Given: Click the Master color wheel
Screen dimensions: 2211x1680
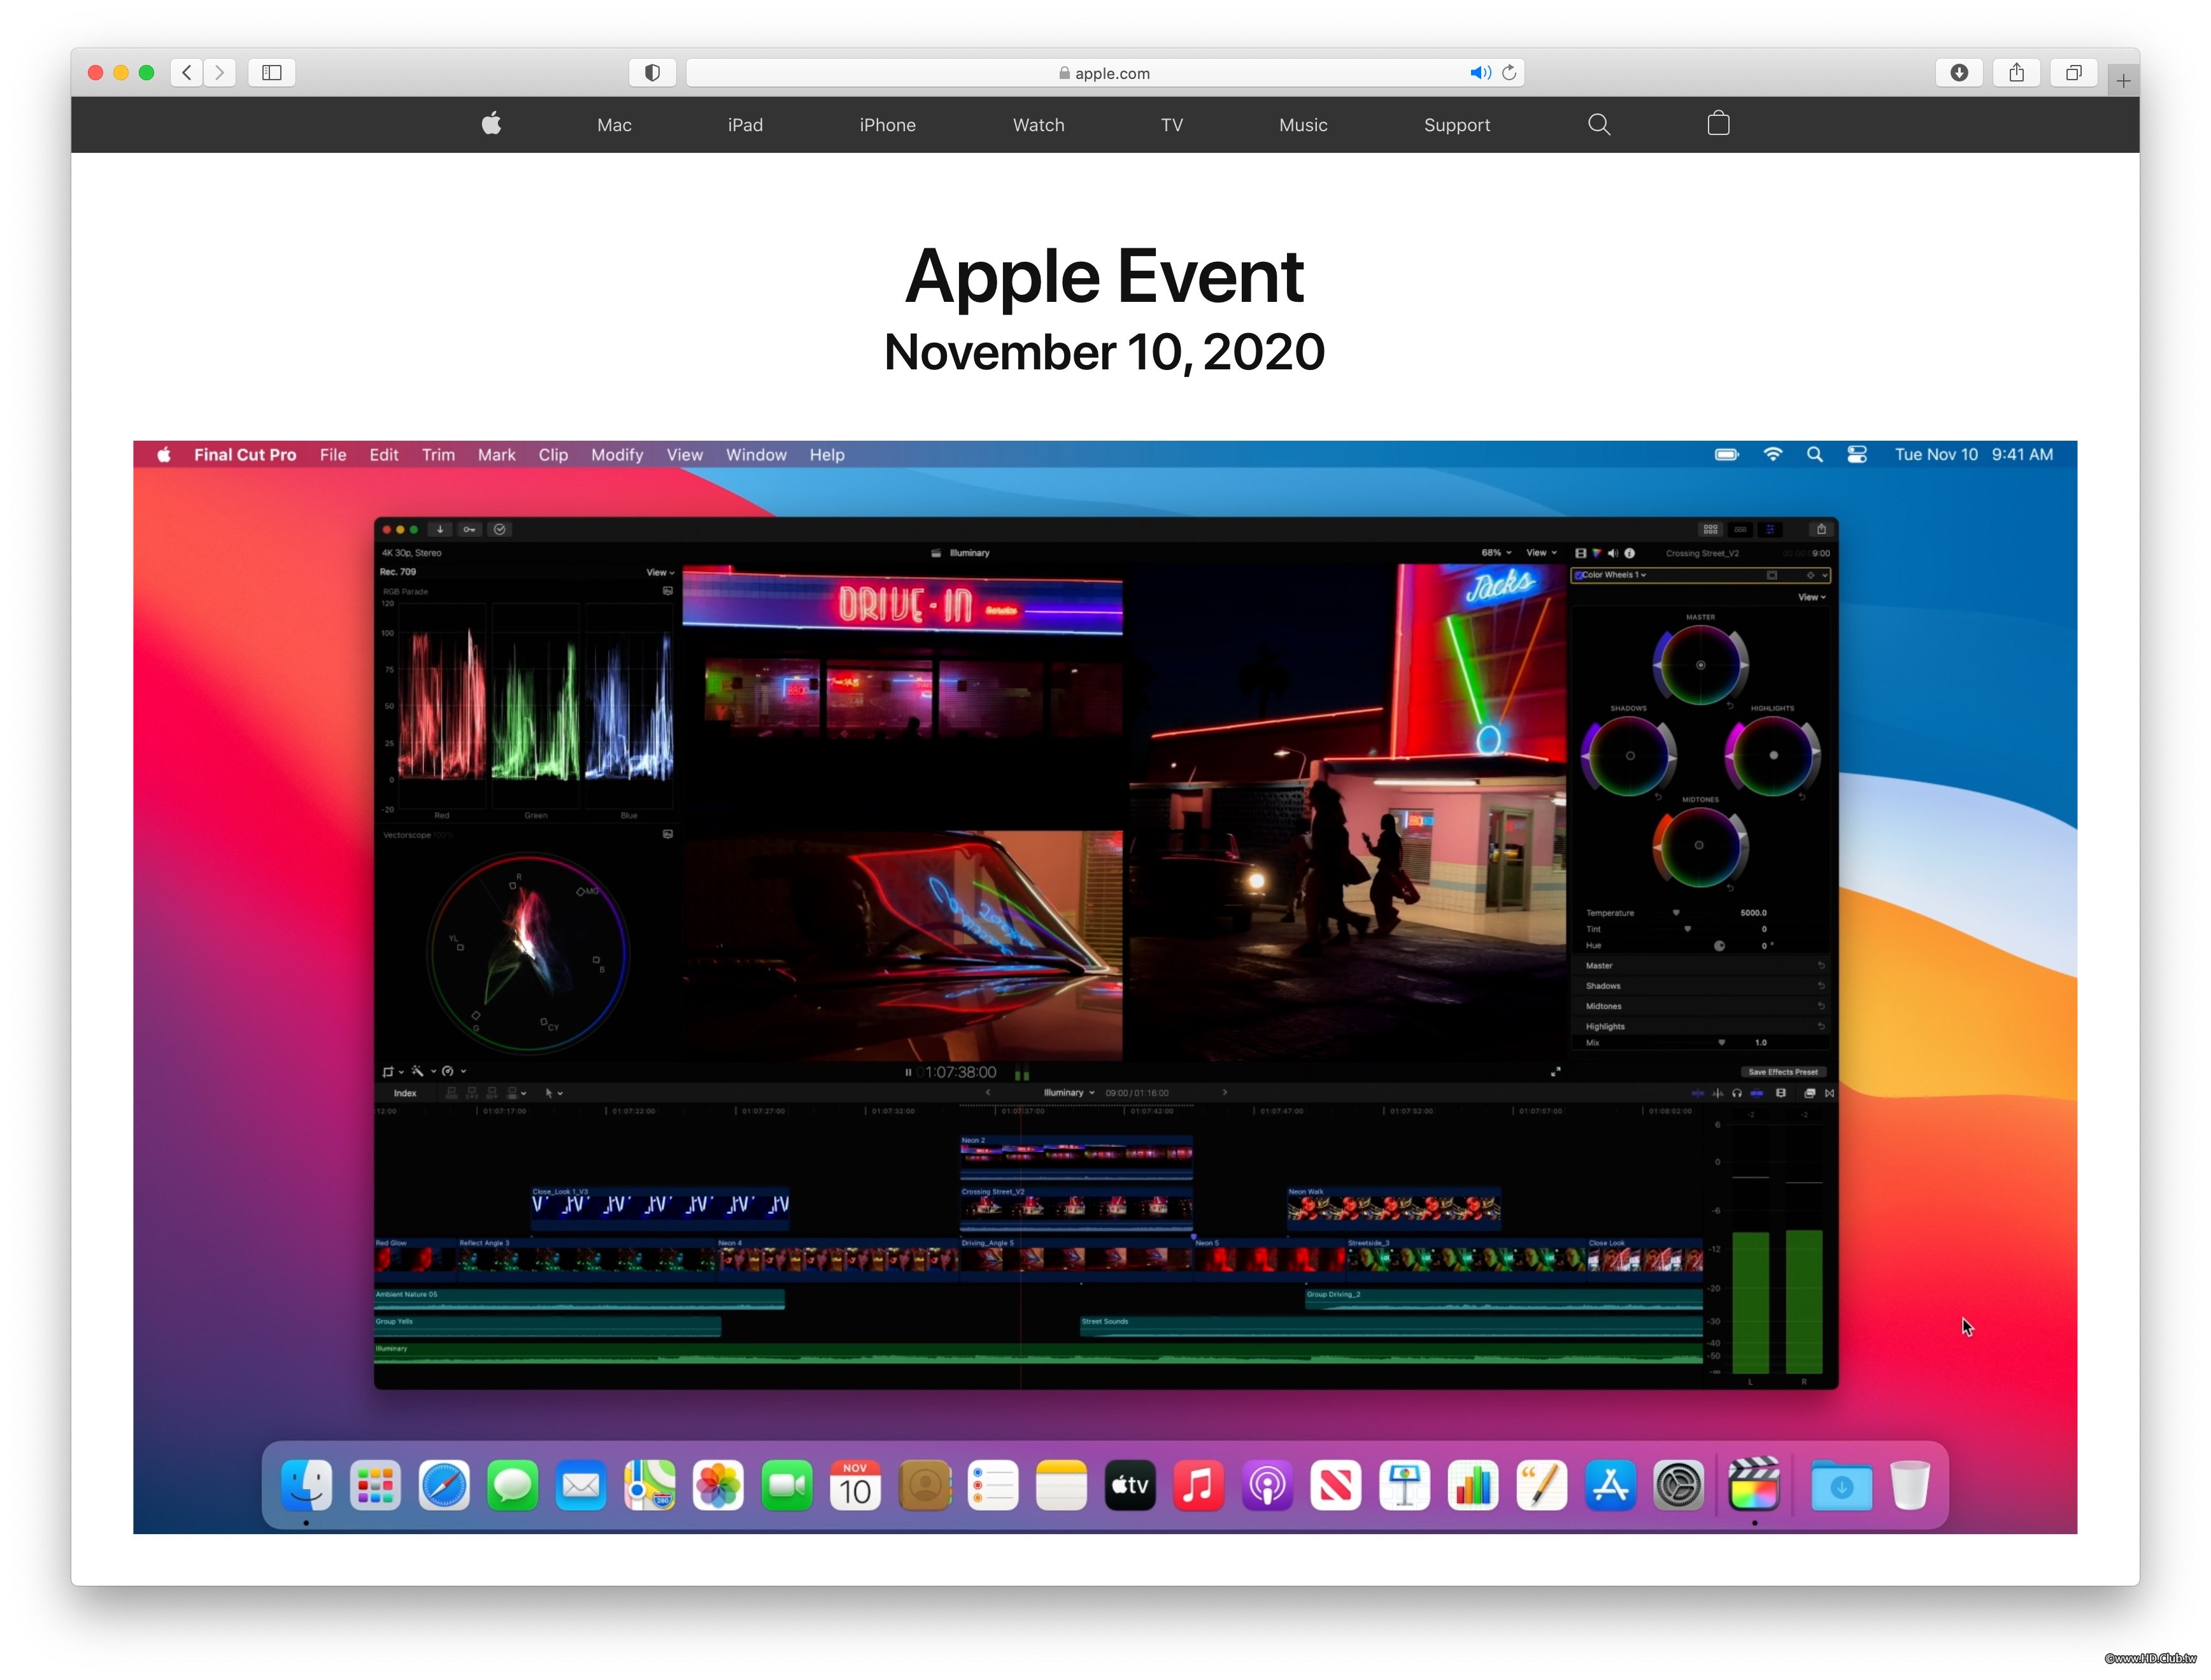Looking at the screenshot, I should [1700, 665].
